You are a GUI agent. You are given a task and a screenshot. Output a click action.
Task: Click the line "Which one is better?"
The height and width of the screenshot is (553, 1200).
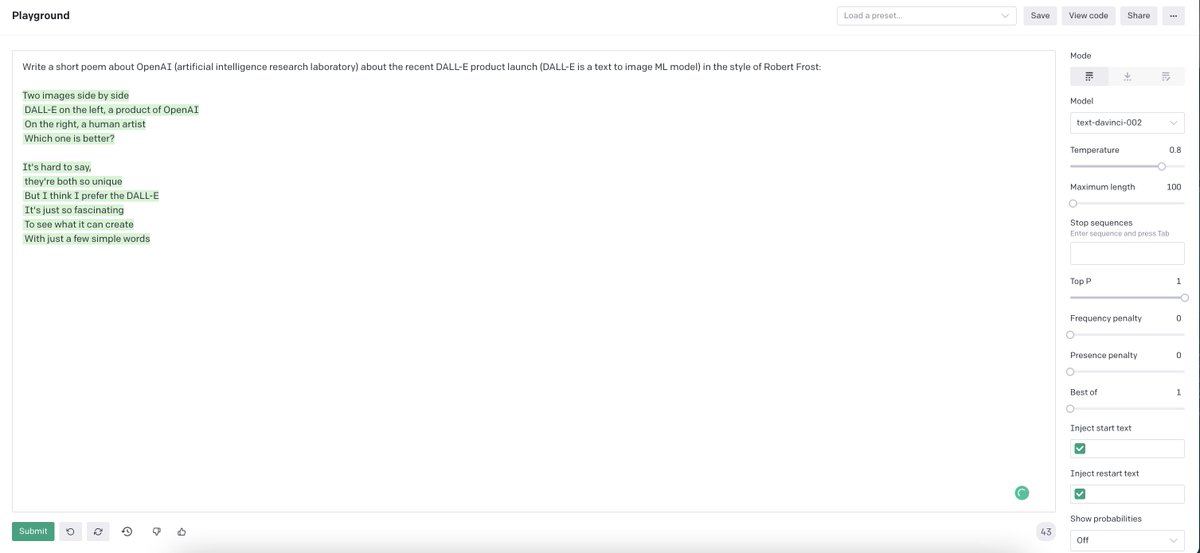click(69, 138)
